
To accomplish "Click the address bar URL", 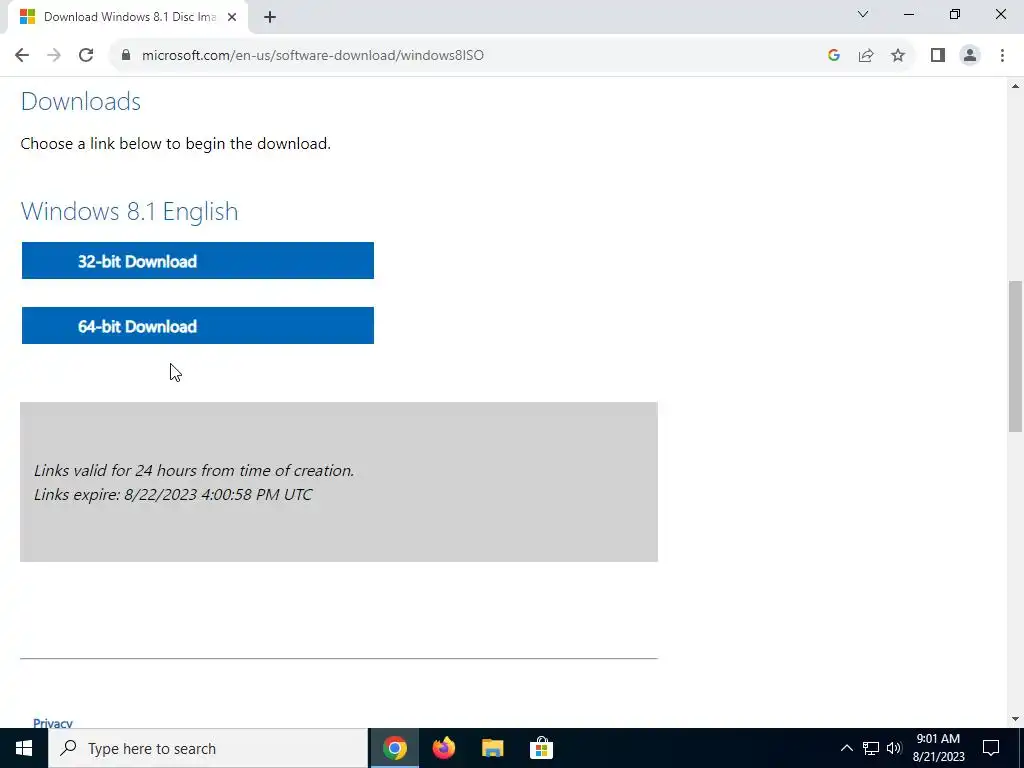I will click(313, 55).
